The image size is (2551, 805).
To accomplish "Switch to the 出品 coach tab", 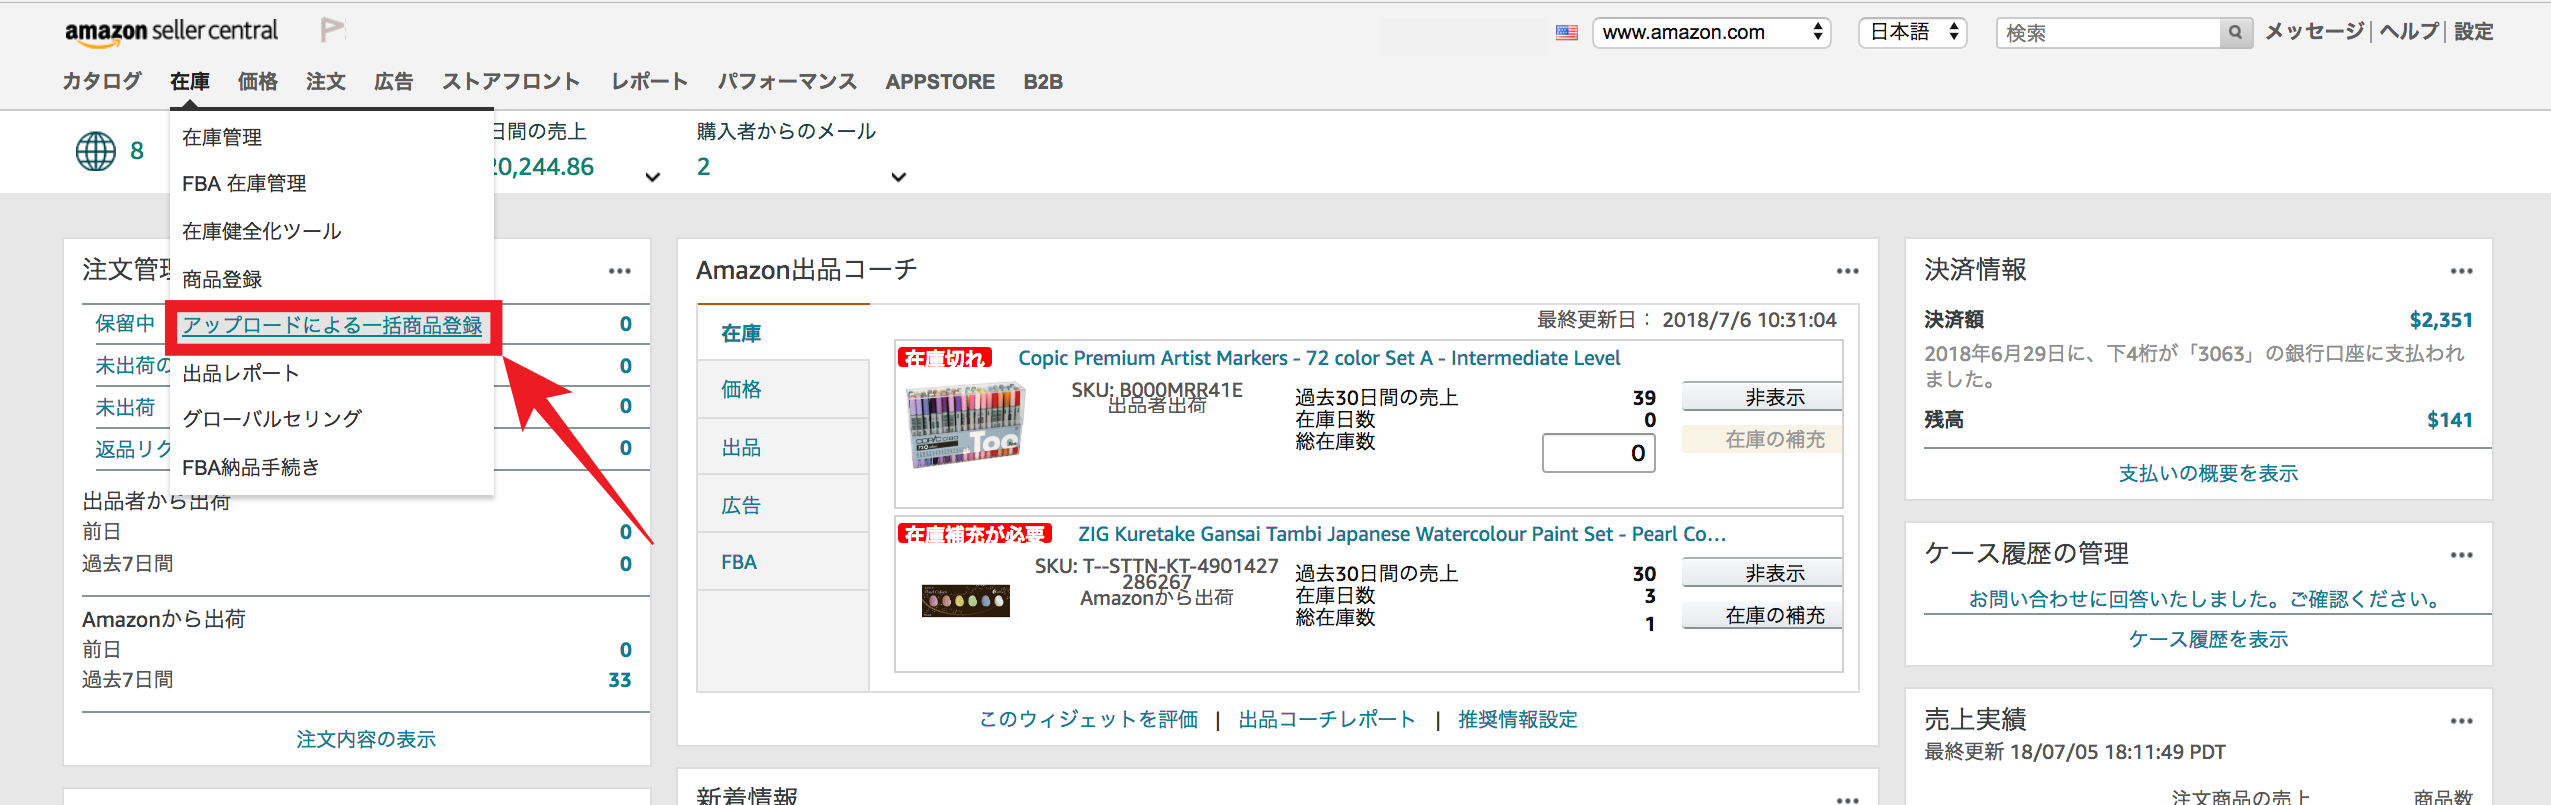I will pyautogui.click(x=784, y=447).
